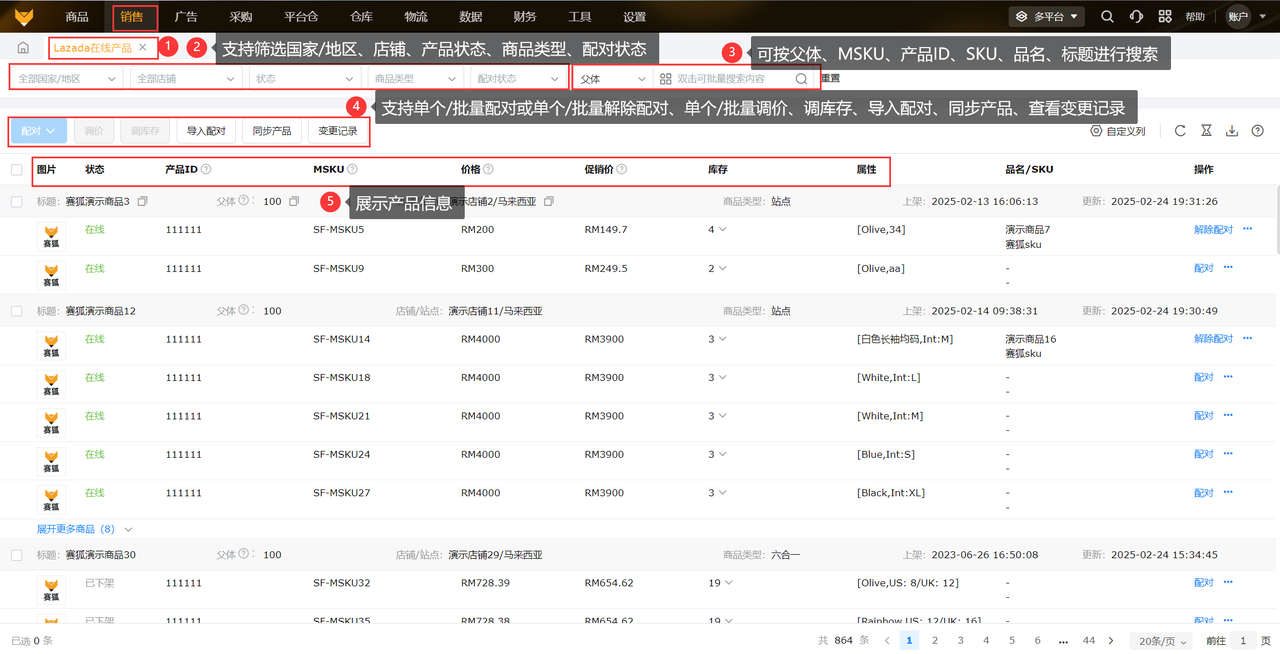
Task: Open the 仓库 menu
Action: 362,17
